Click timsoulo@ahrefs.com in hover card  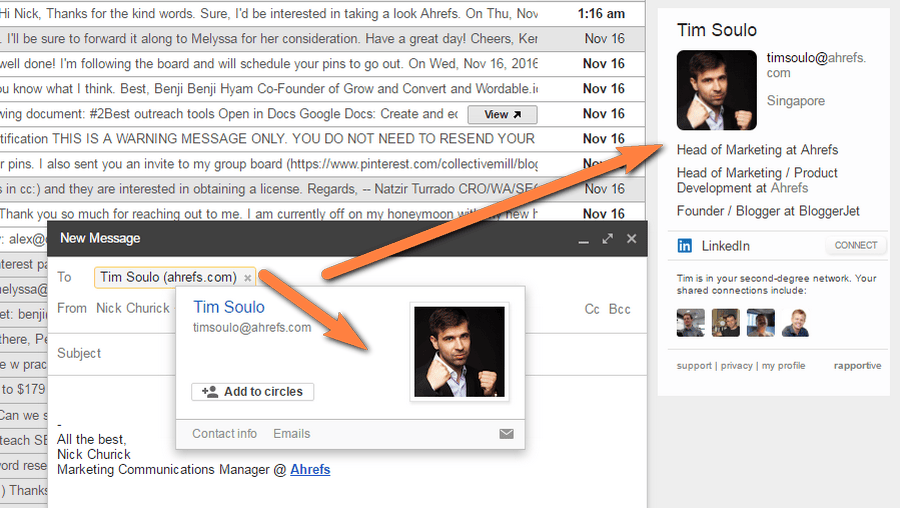(252, 328)
